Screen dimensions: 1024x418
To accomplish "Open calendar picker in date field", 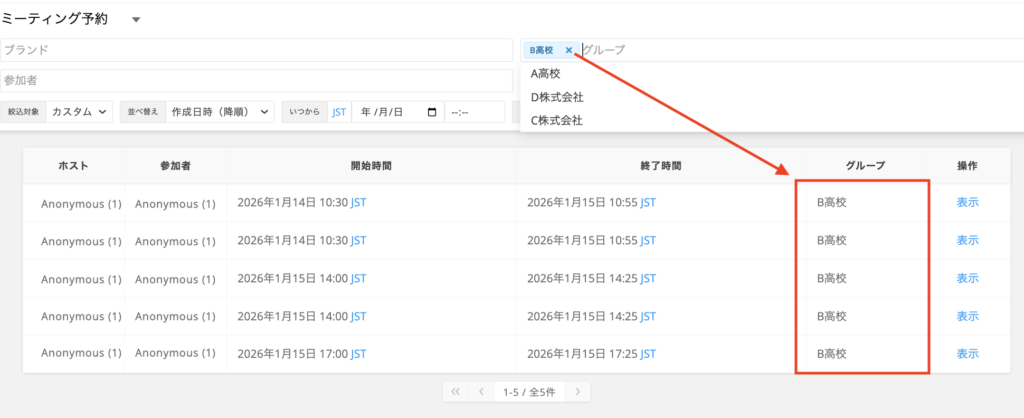I will click(432, 112).
